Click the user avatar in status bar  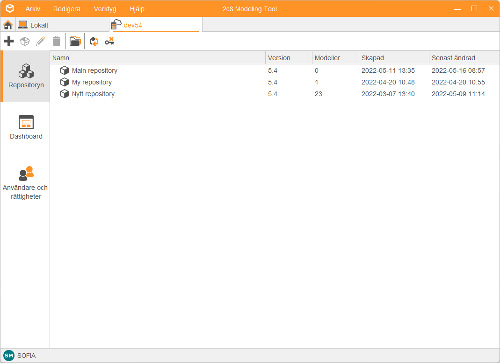(x=9, y=356)
